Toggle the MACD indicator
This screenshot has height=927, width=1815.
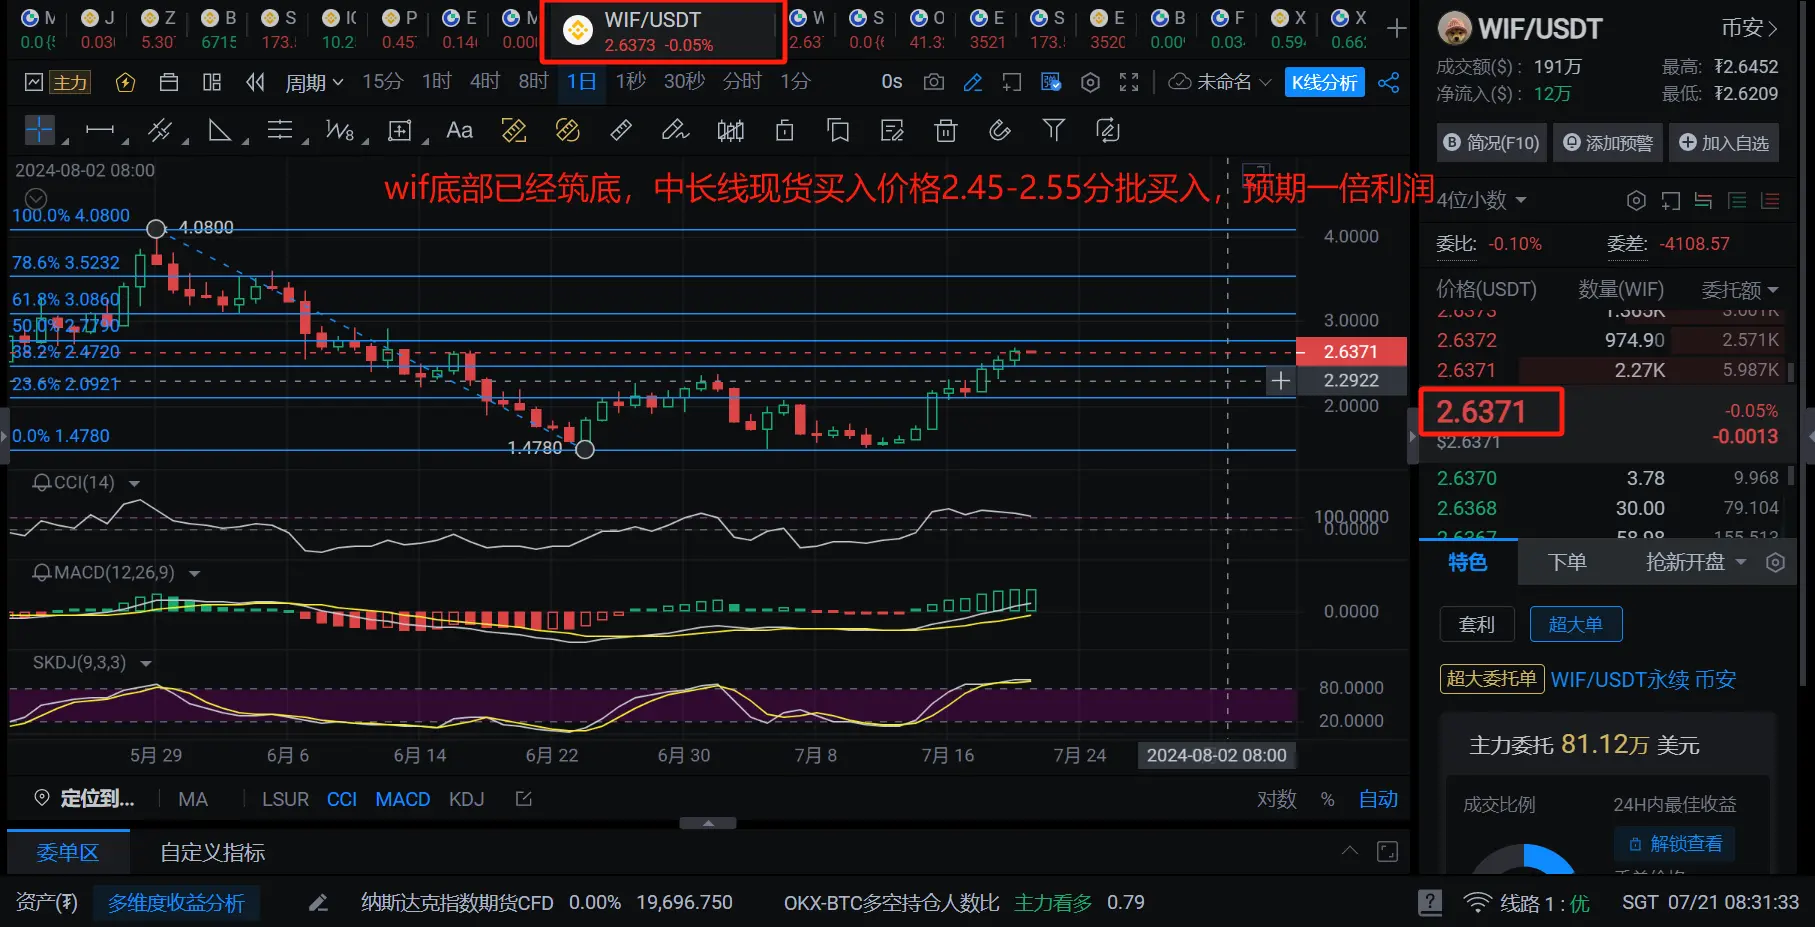point(402,799)
